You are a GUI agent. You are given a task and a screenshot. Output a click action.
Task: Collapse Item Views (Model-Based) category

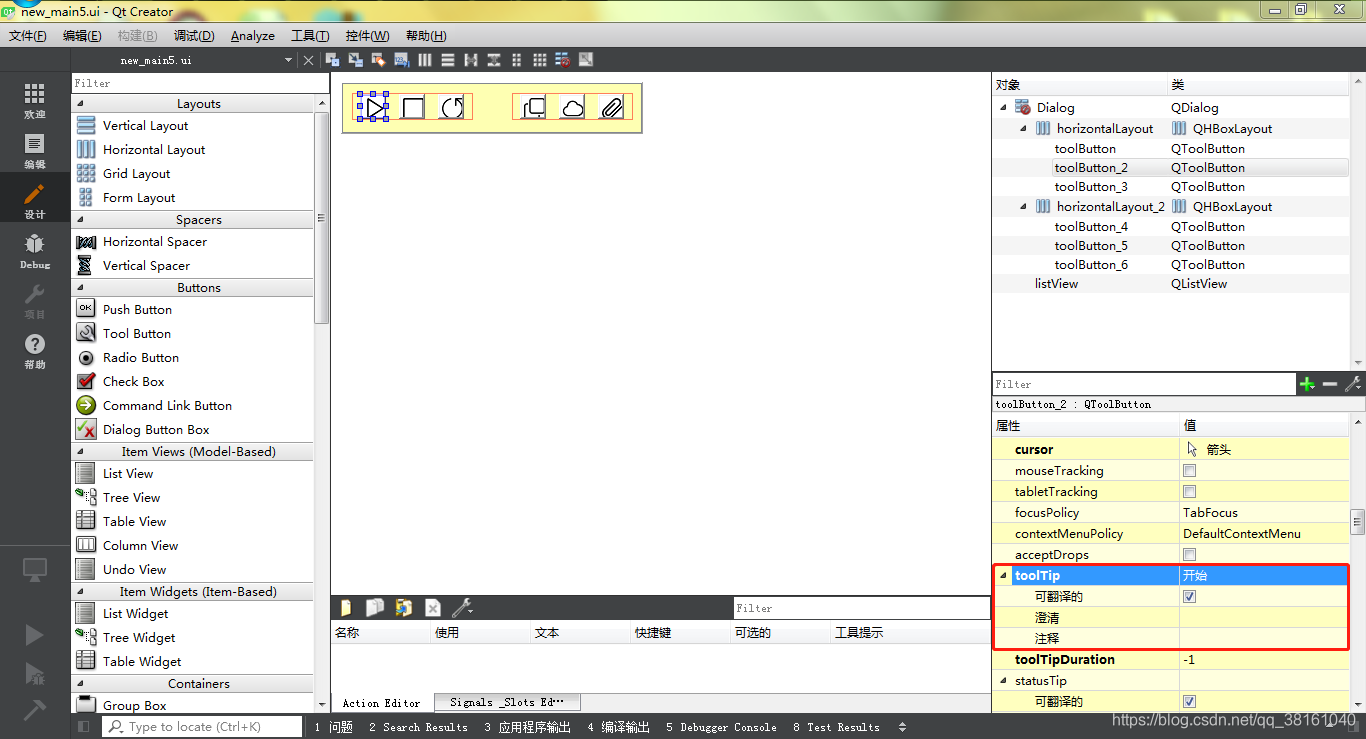(80, 452)
